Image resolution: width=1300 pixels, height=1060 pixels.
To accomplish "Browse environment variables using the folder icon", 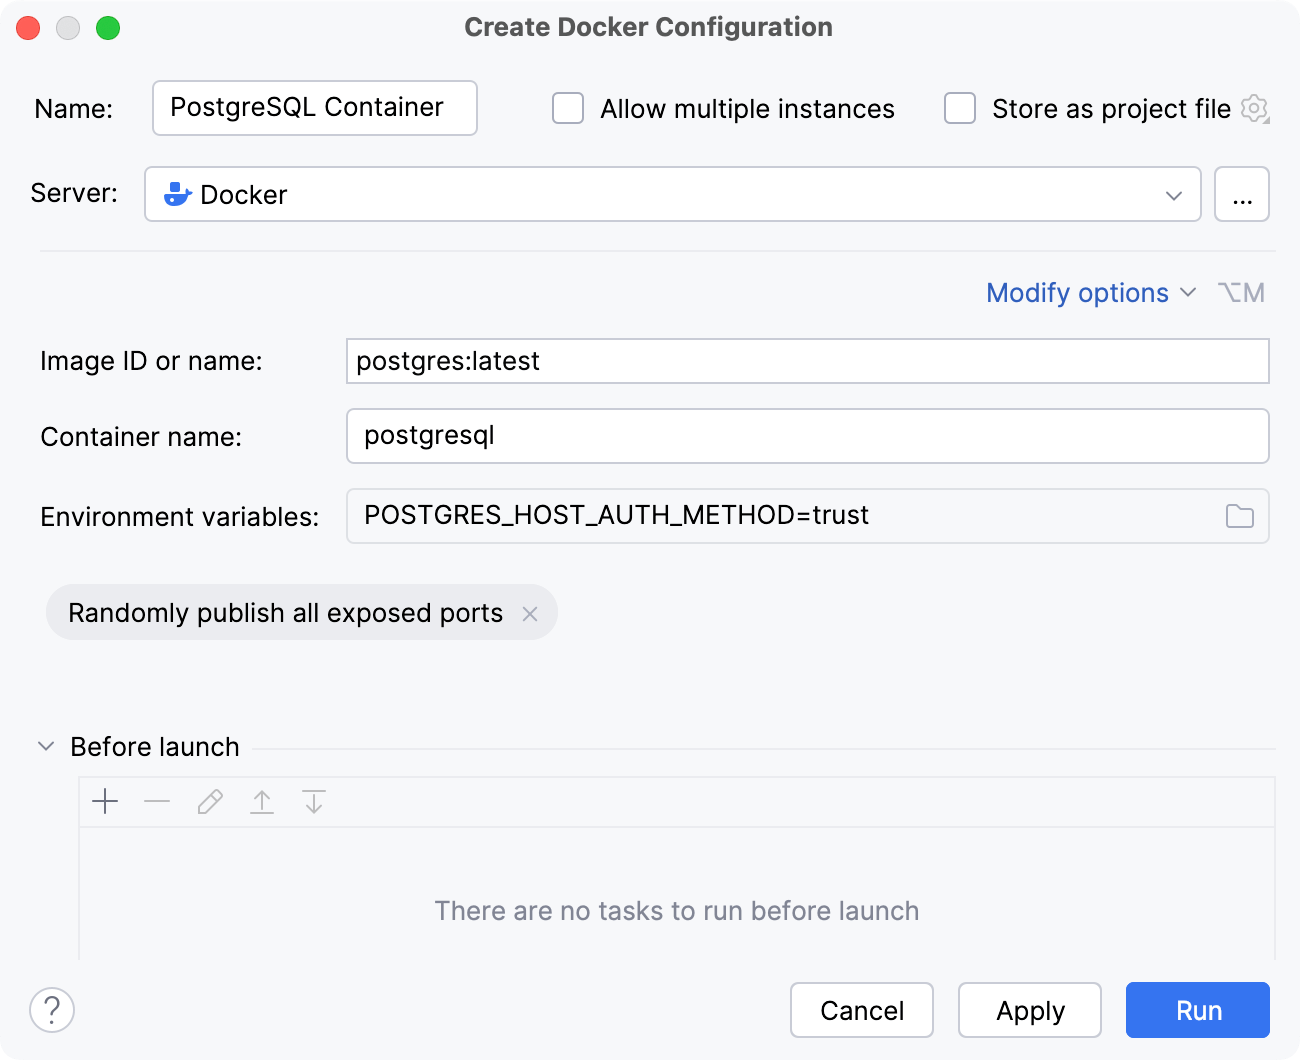I will 1240,516.
